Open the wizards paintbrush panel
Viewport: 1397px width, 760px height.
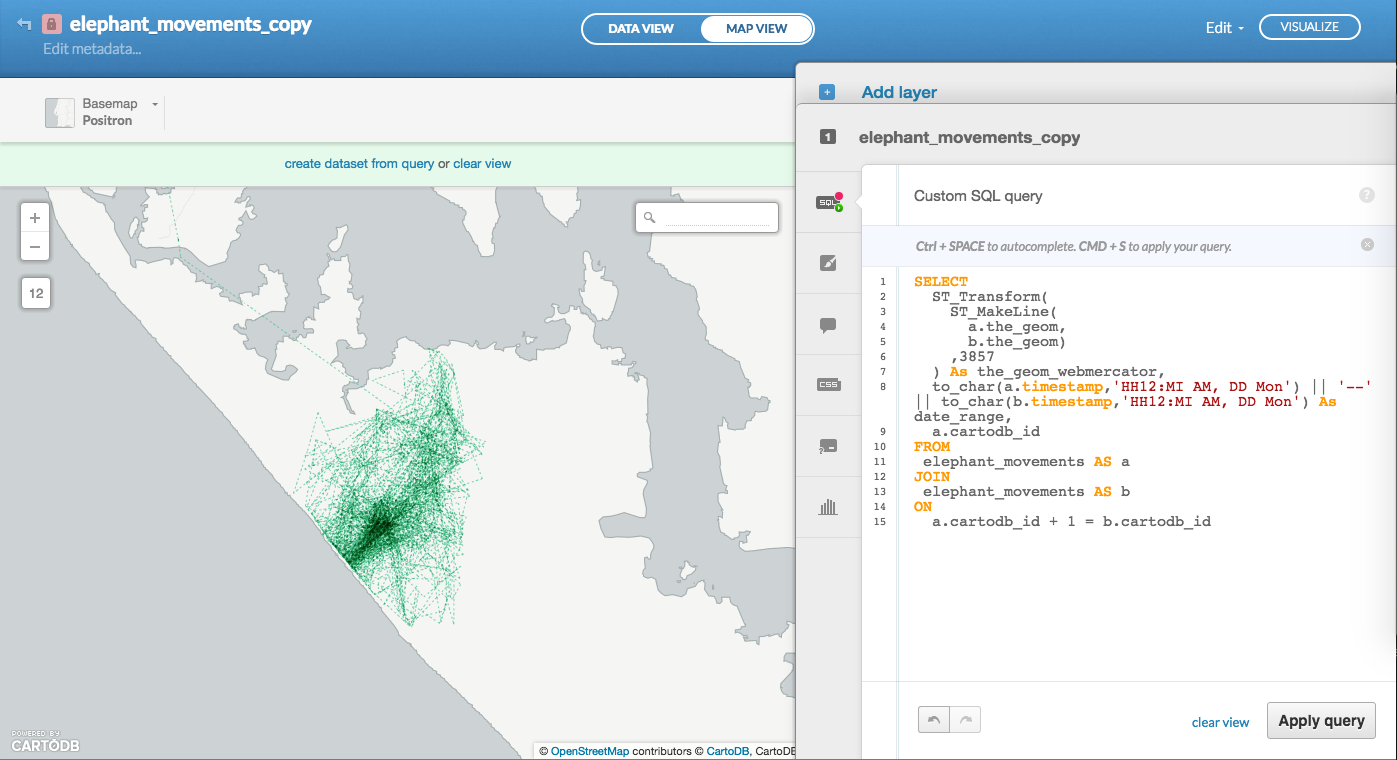[x=828, y=263]
